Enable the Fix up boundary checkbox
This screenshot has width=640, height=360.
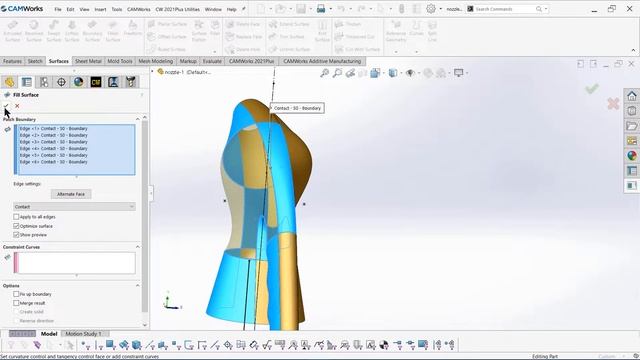pyautogui.click(x=16, y=294)
